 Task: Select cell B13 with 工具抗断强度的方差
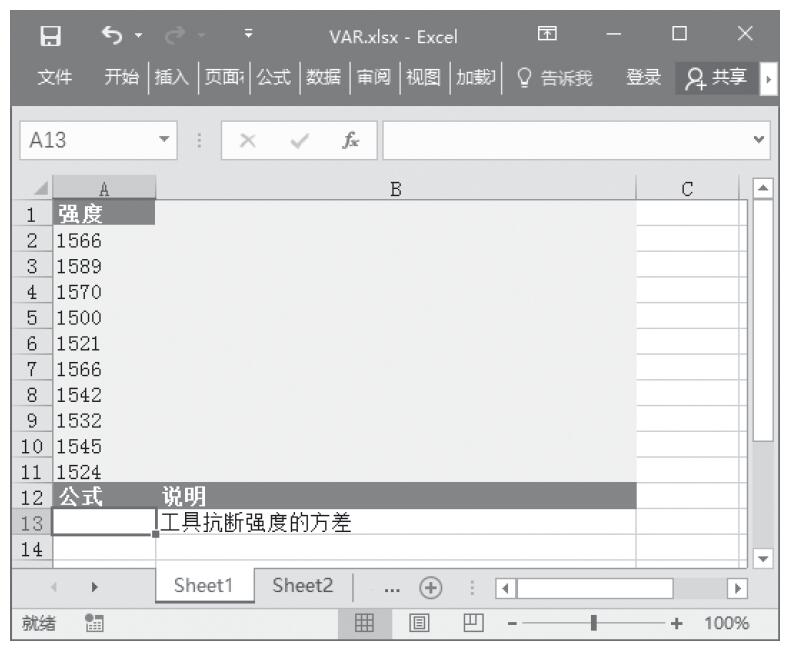click(x=395, y=522)
